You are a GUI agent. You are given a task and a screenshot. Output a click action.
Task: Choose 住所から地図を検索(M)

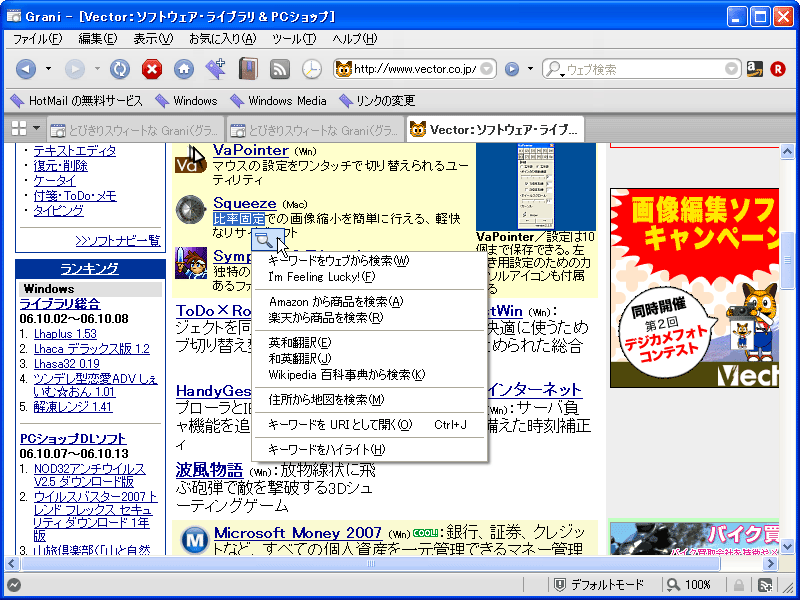369,399
